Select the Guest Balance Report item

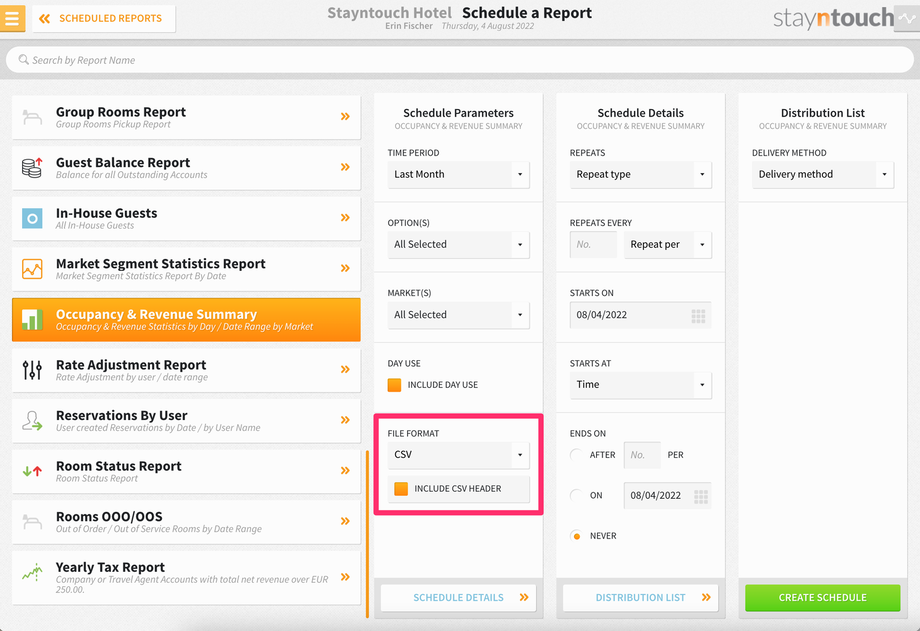(186, 168)
